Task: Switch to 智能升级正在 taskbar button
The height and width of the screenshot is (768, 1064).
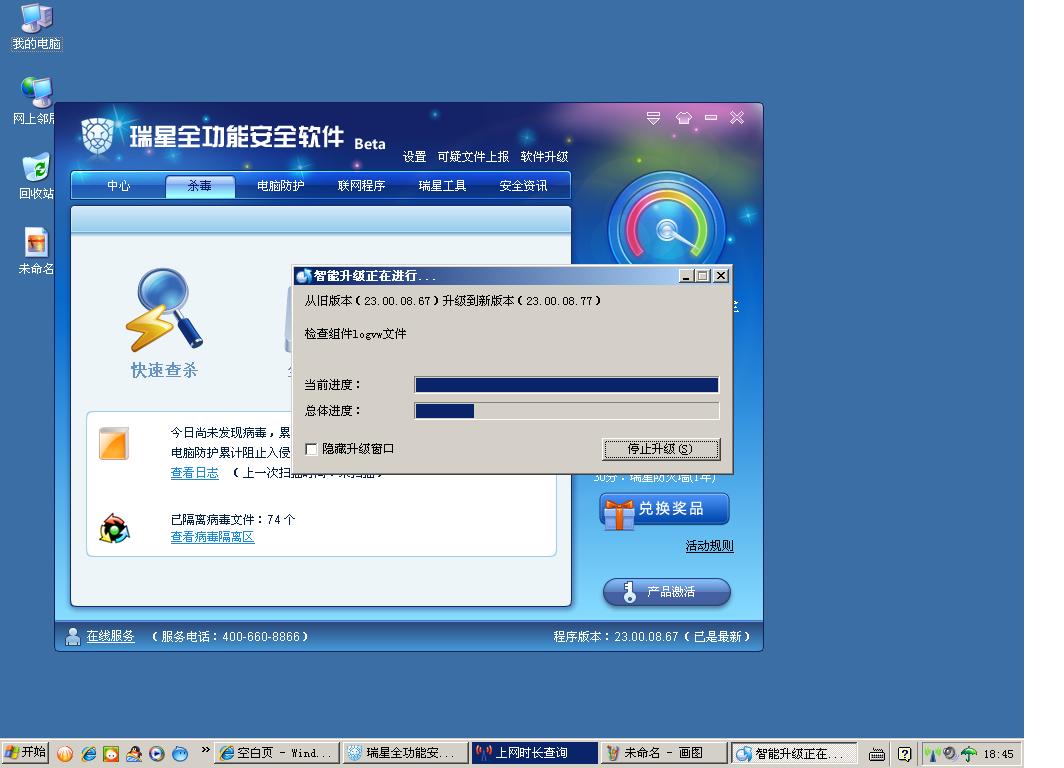Action: pyautogui.click(x=794, y=753)
